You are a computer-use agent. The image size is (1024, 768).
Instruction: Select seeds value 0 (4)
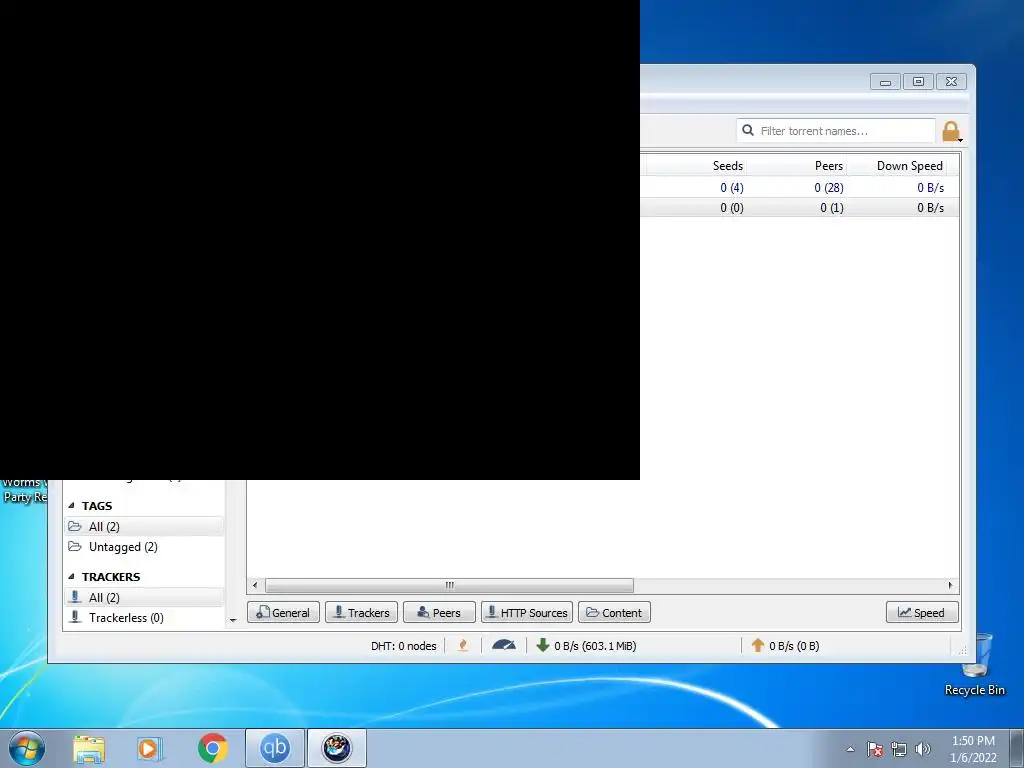pyautogui.click(x=731, y=187)
